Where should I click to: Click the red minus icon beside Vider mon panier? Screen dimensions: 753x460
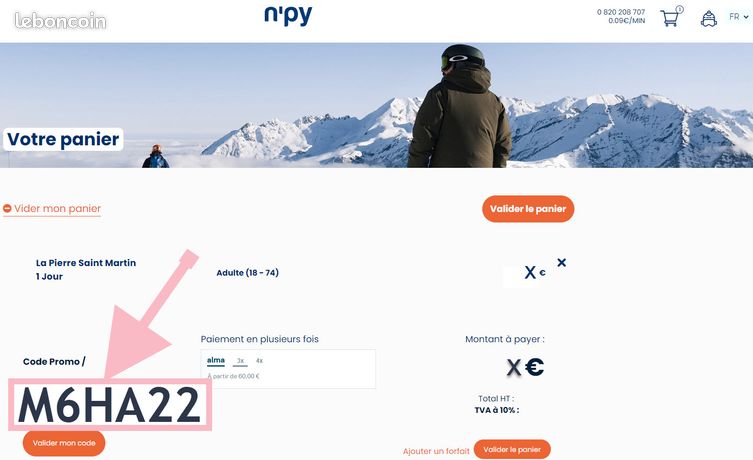click(7, 208)
